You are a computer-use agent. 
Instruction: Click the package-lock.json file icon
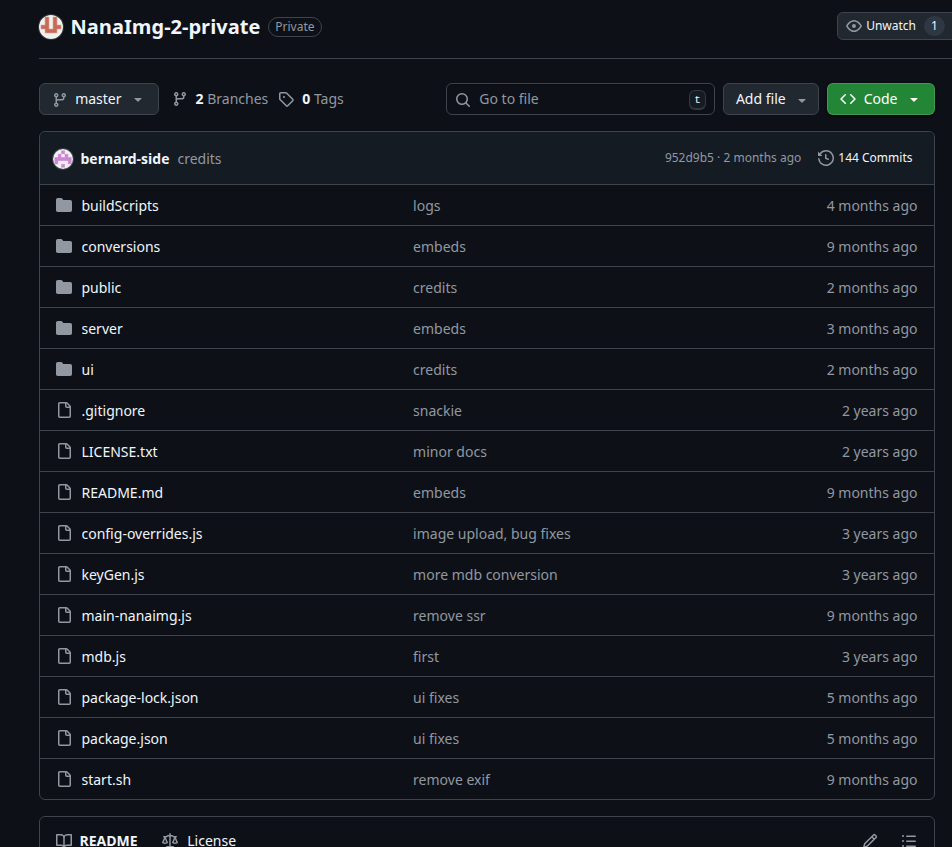click(x=64, y=697)
